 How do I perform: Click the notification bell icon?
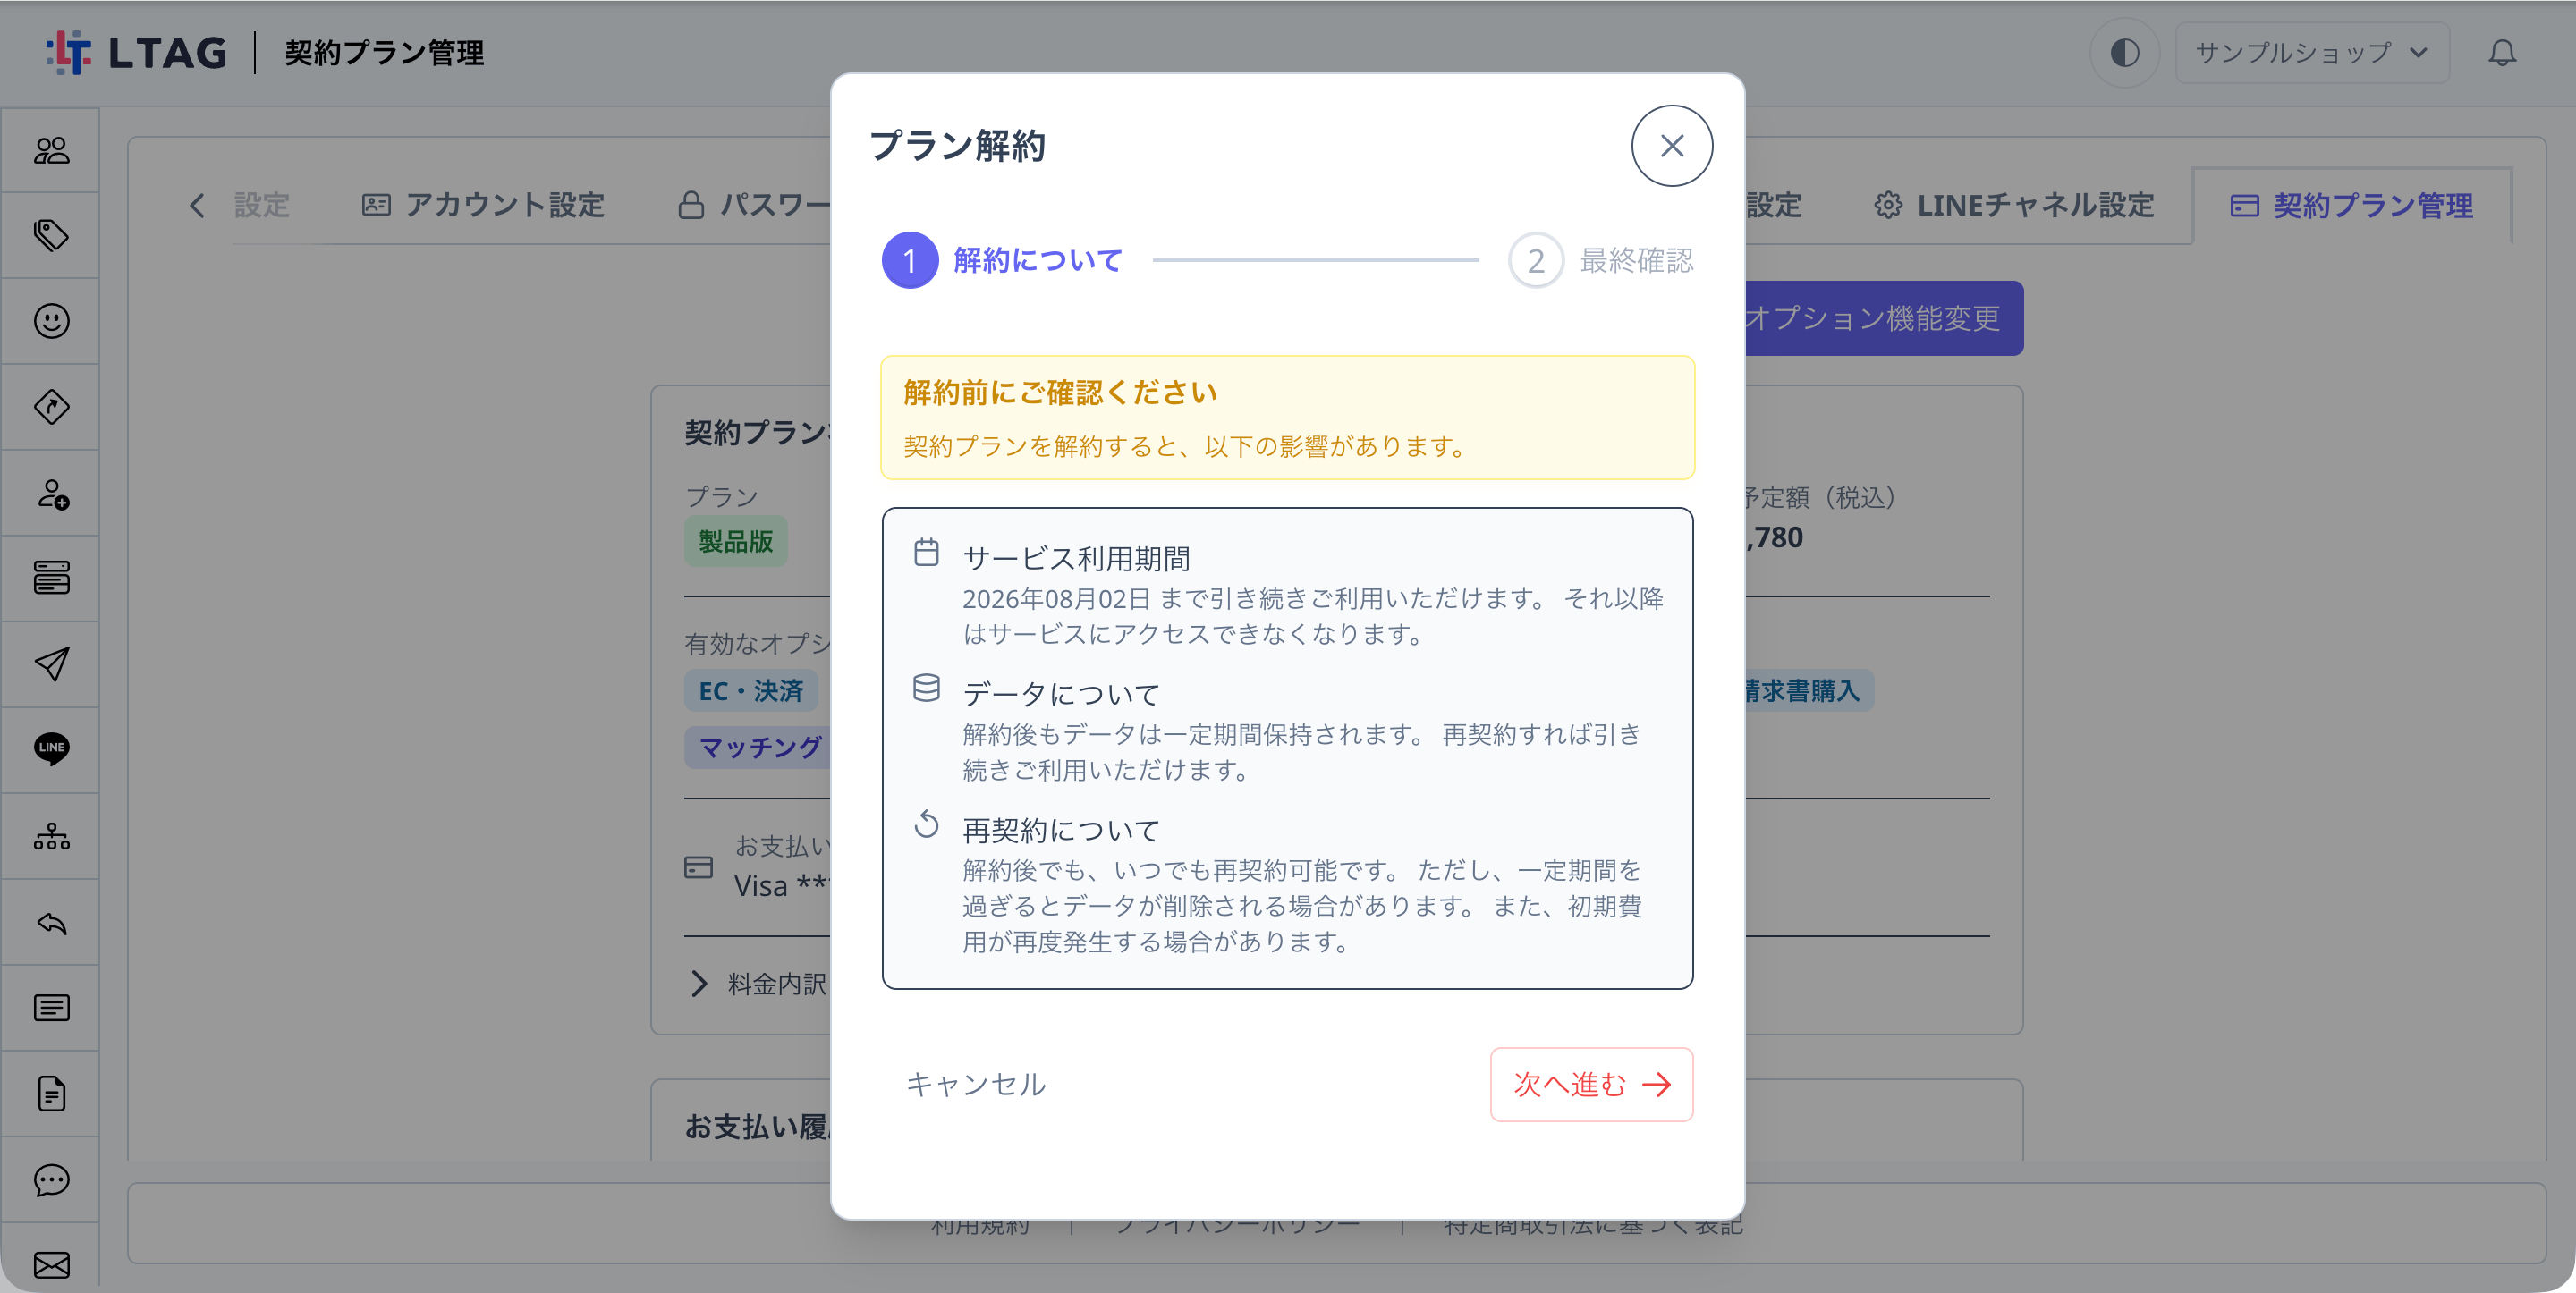pos(2502,52)
